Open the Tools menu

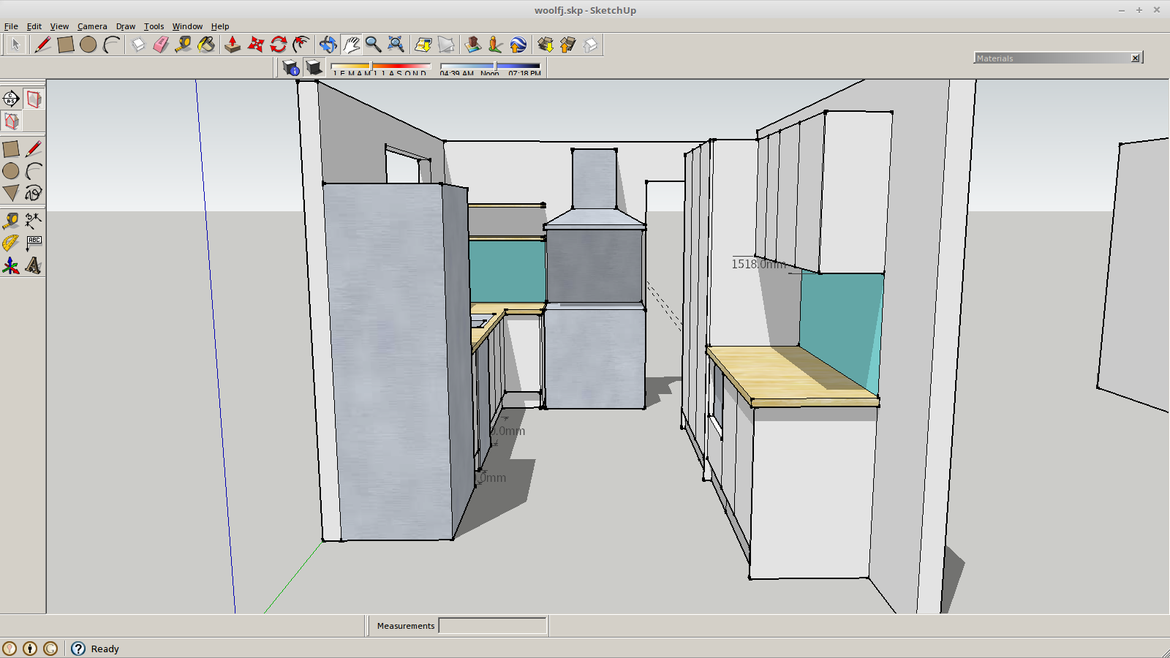click(x=152, y=26)
